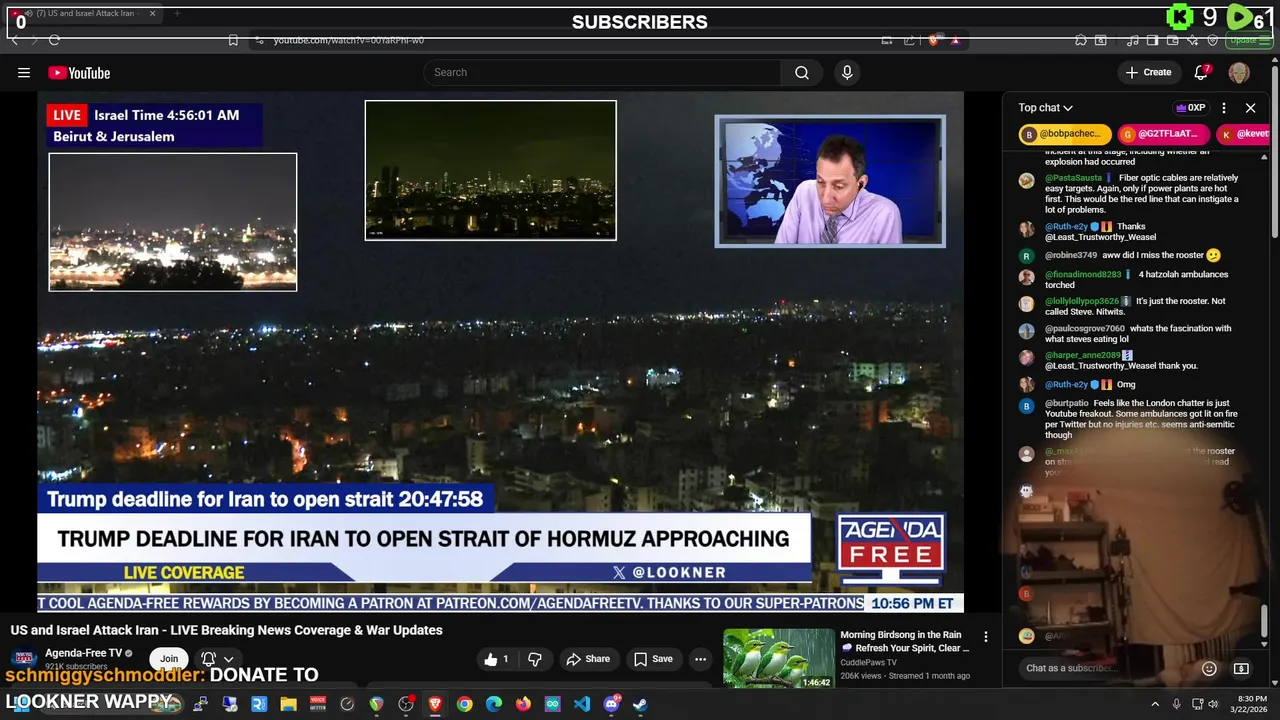Open the account avatar menu

pos(1239,73)
